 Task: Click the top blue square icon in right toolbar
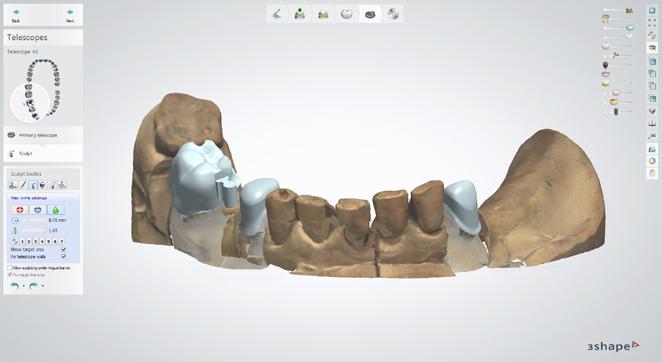click(652, 11)
